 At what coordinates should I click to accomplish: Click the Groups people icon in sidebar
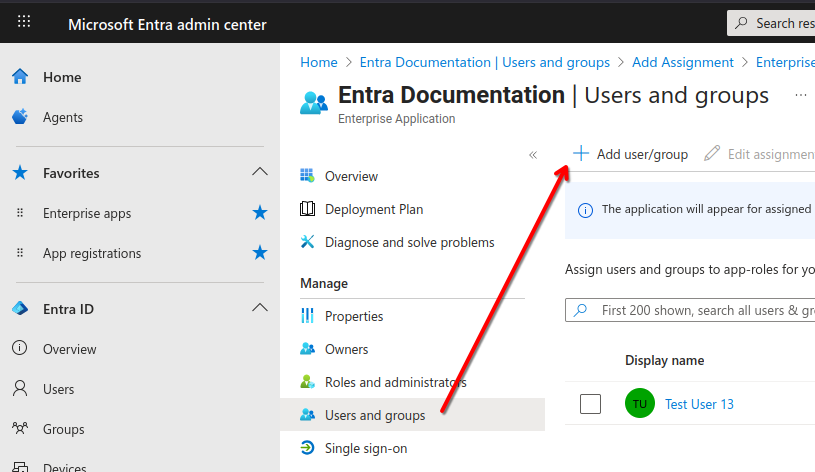(x=20, y=428)
